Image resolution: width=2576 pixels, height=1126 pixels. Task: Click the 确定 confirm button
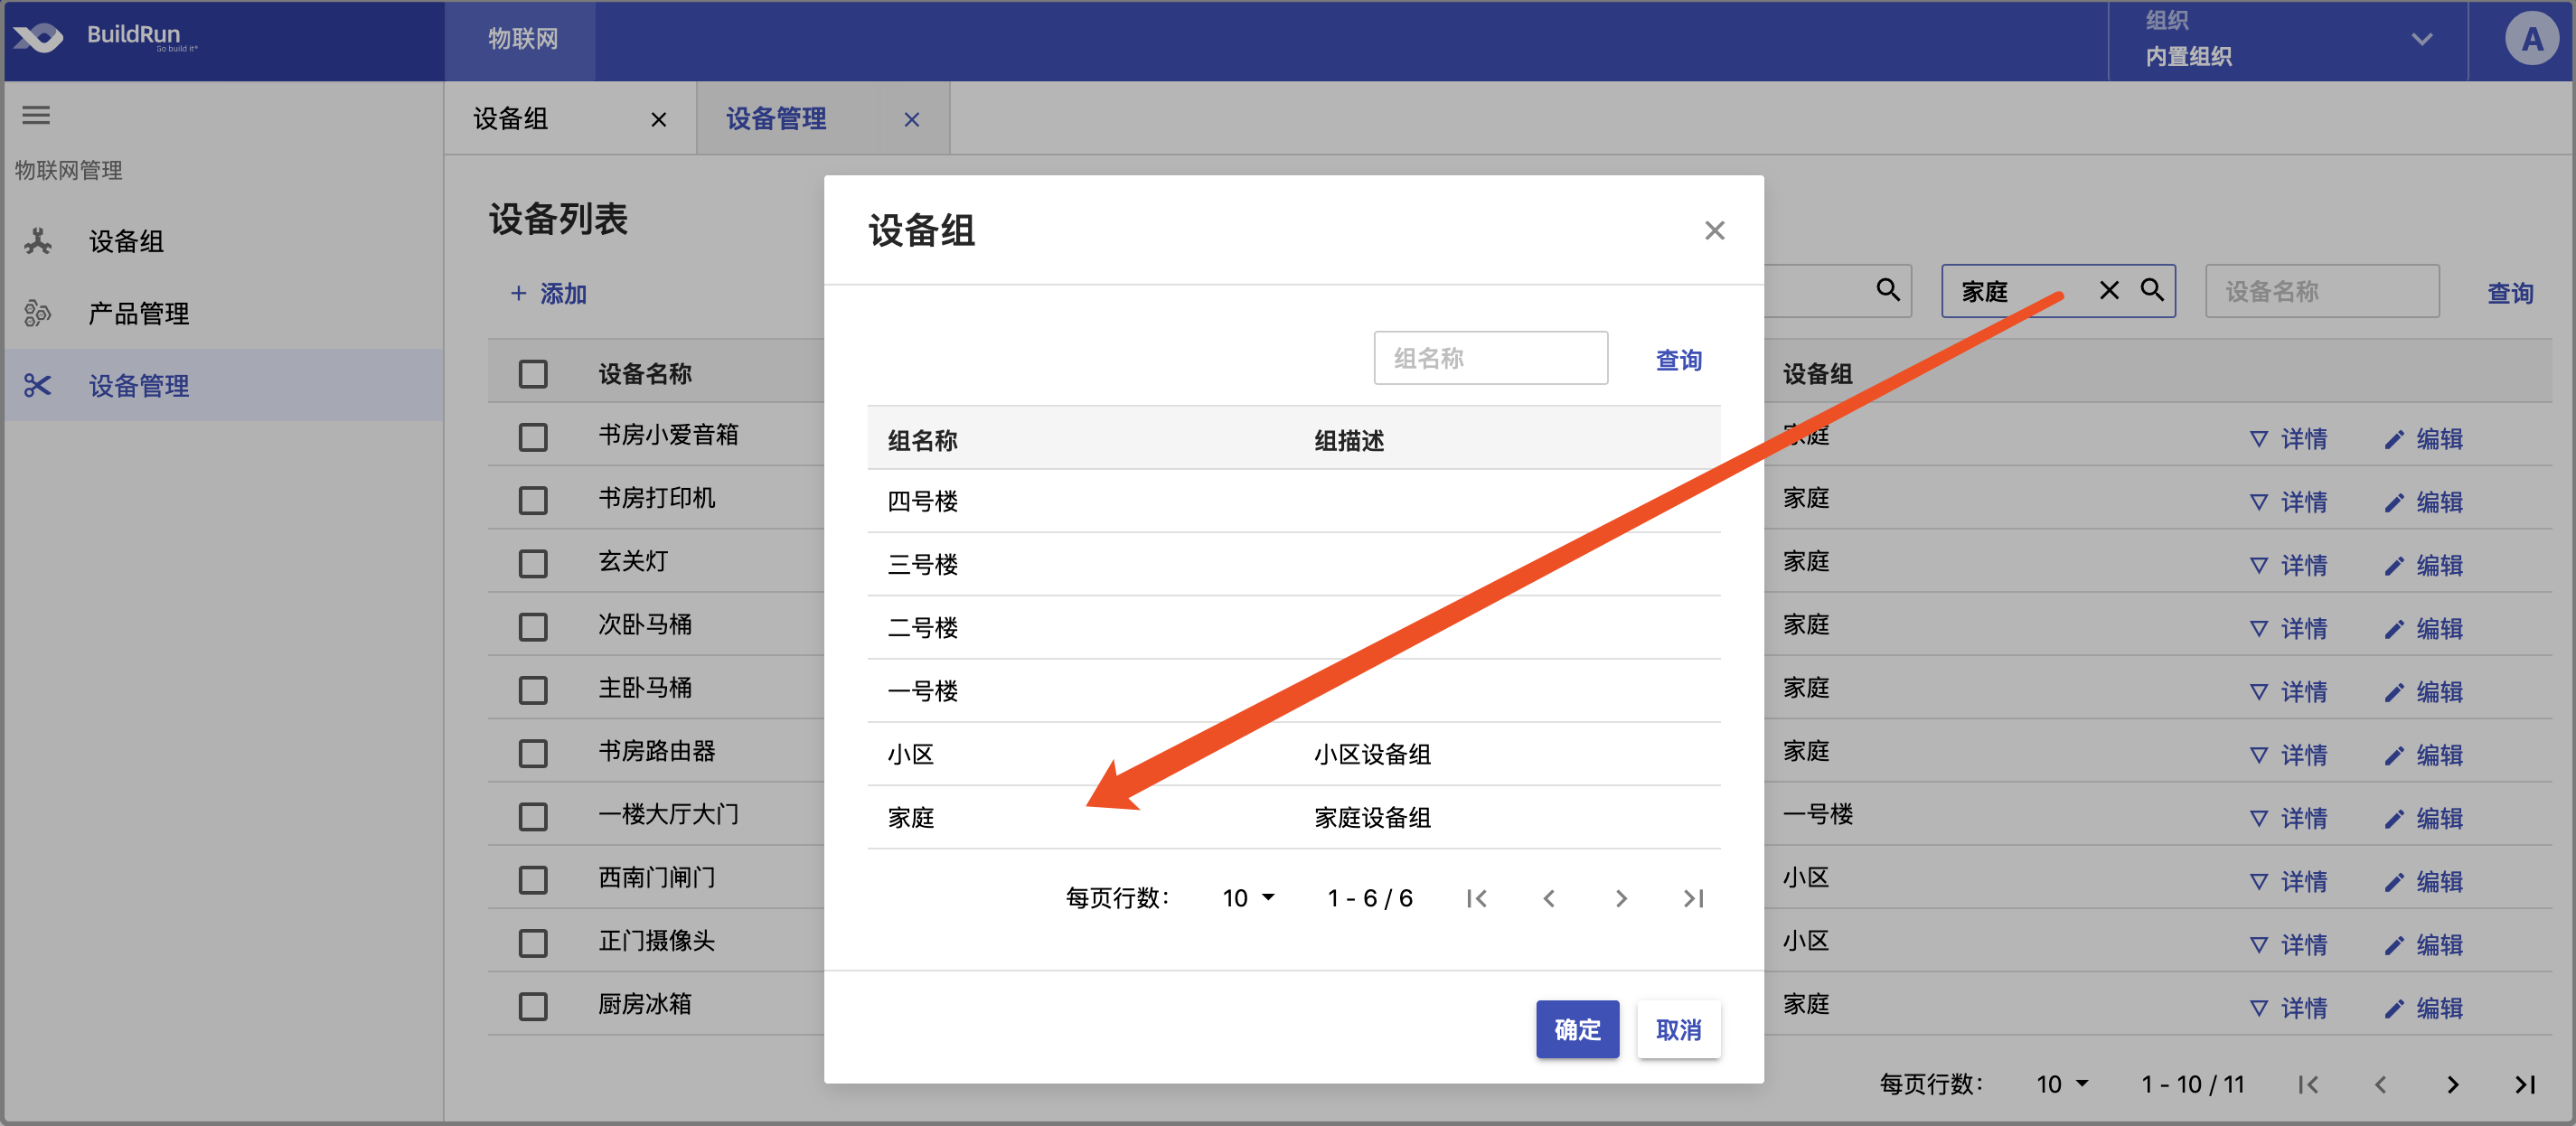point(1577,1030)
